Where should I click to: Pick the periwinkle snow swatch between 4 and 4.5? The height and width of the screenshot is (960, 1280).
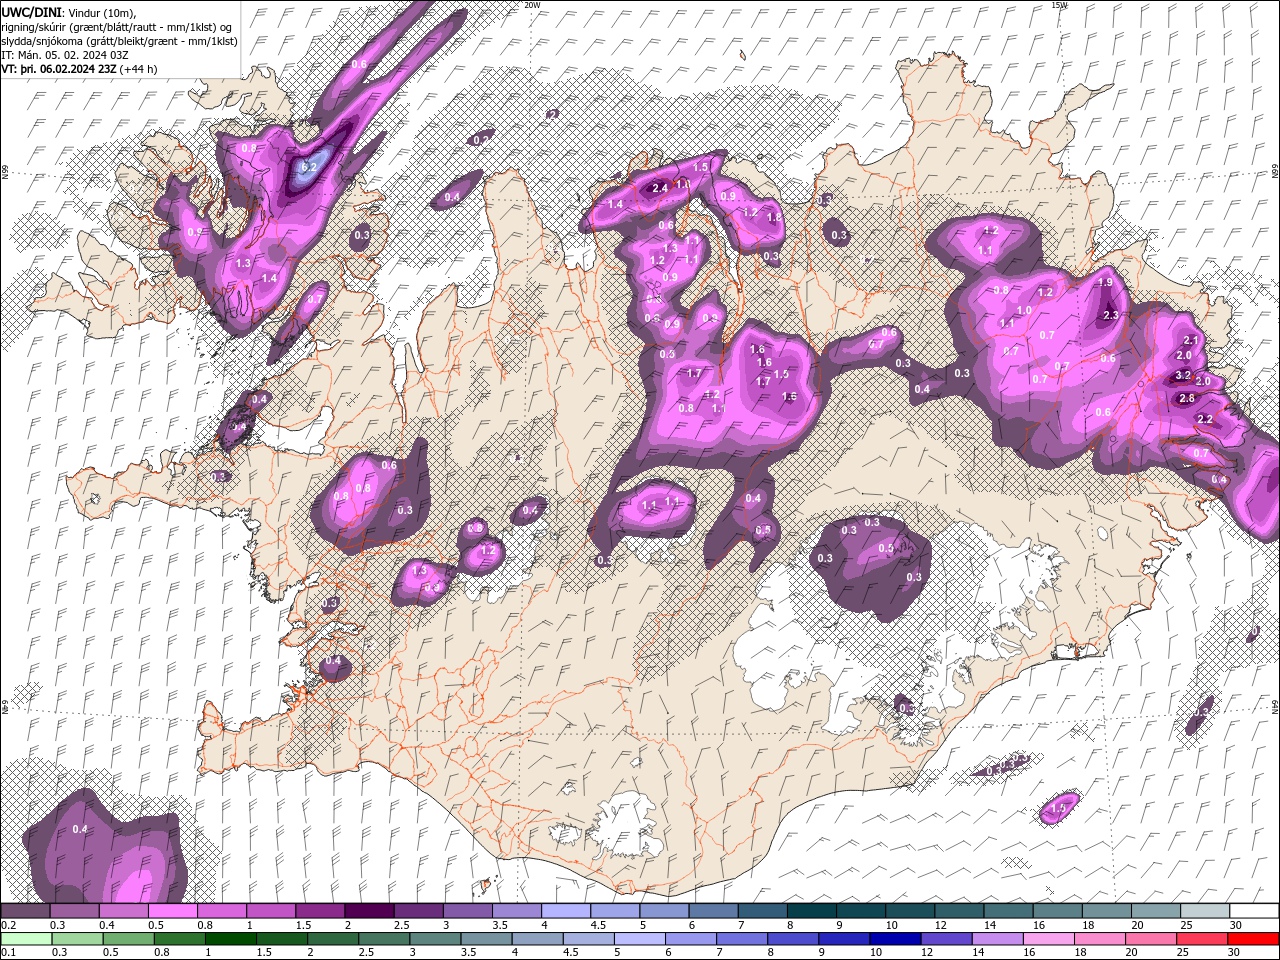566,911
